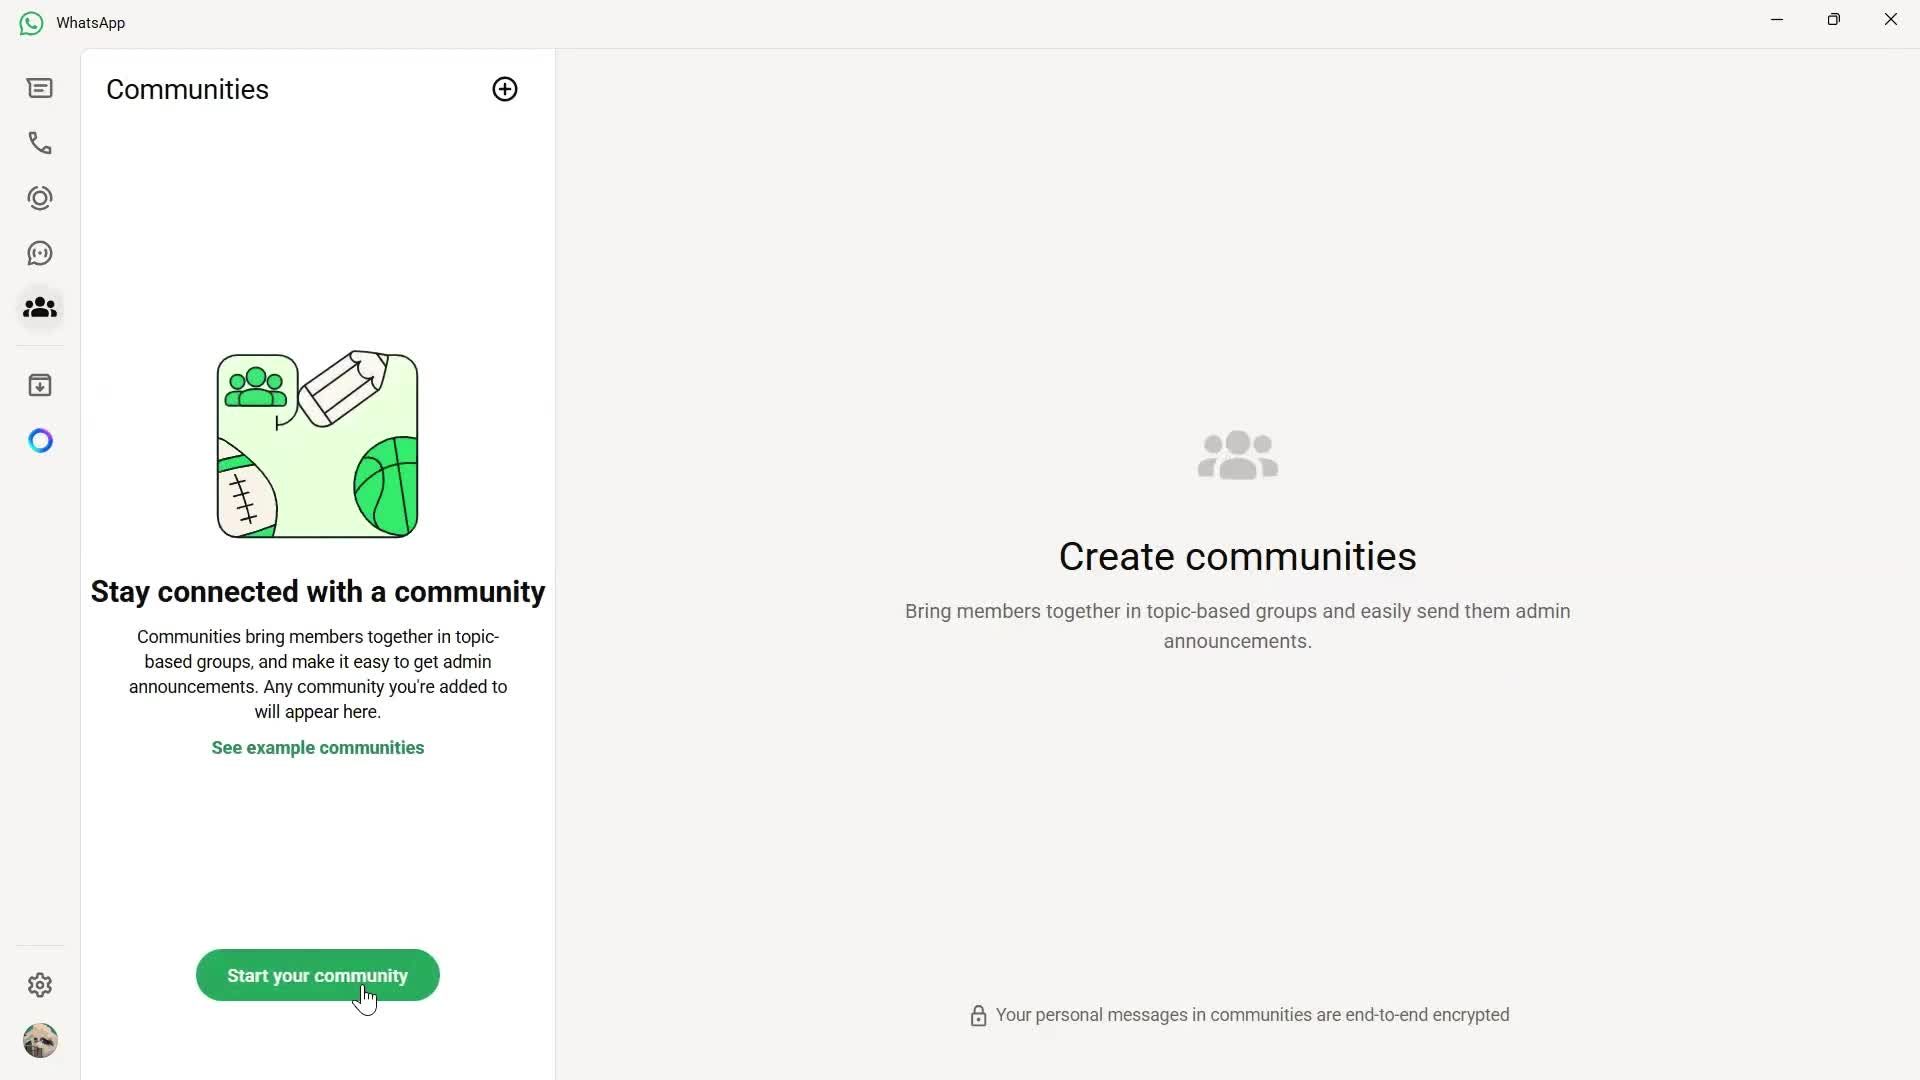The width and height of the screenshot is (1920, 1080).
Task: Open Archived chats
Action: coord(40,385)
